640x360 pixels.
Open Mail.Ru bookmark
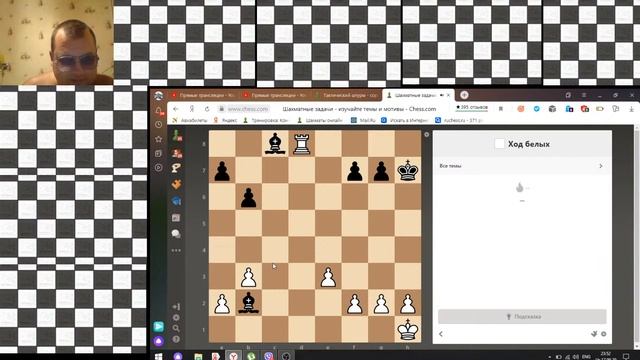[363, 120]
